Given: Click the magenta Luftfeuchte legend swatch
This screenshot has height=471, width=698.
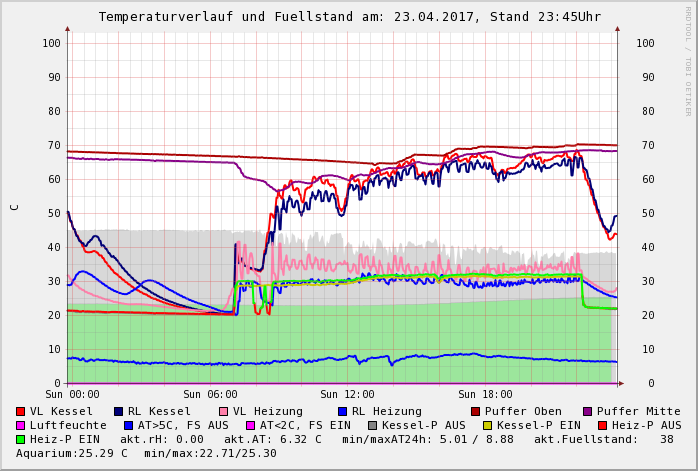Looking at the screenshot, I should pos(20,425).
